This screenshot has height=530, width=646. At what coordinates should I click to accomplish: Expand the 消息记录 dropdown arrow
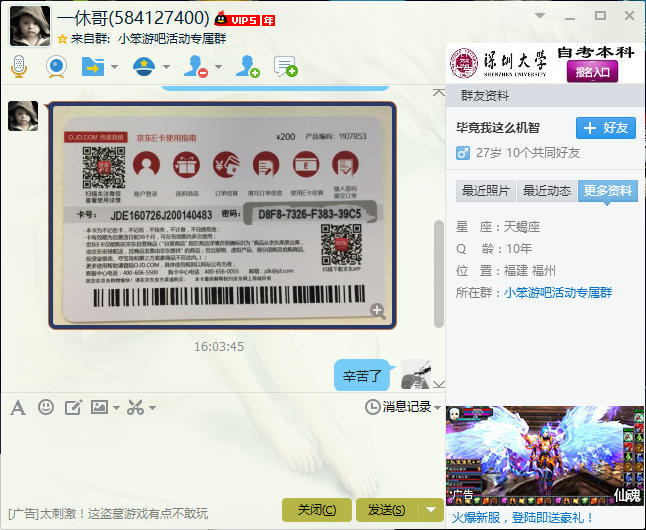[438, 408]
